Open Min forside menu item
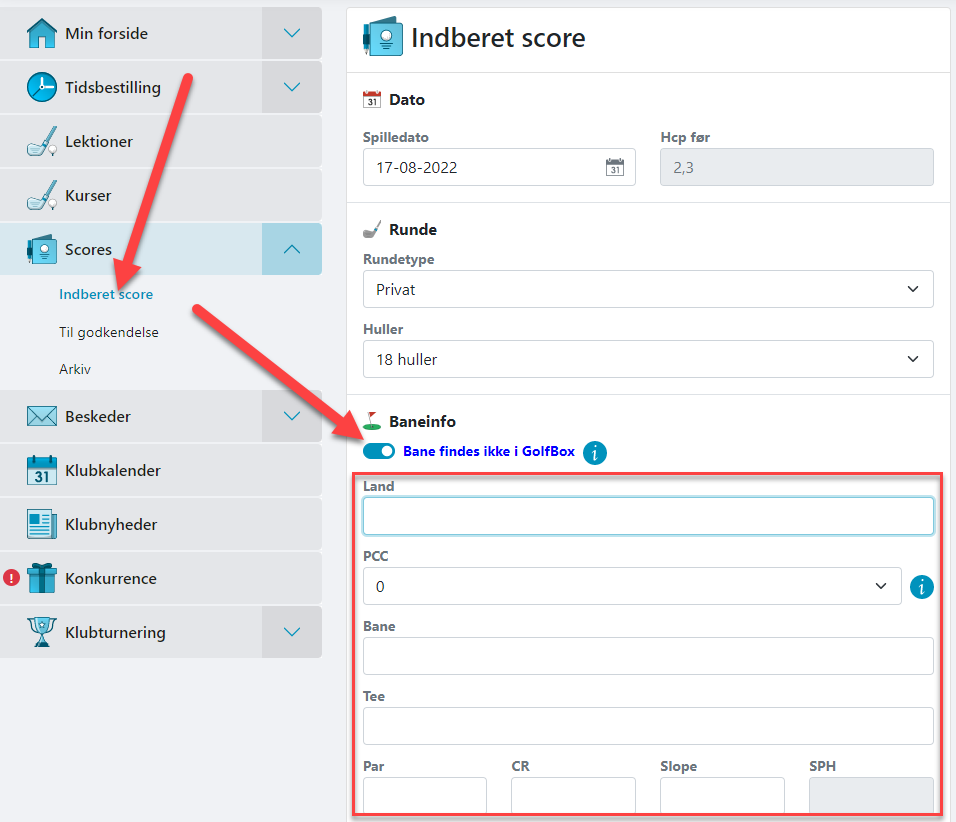The width and height of the screenshot is (956, 822). tap(131, 33)
